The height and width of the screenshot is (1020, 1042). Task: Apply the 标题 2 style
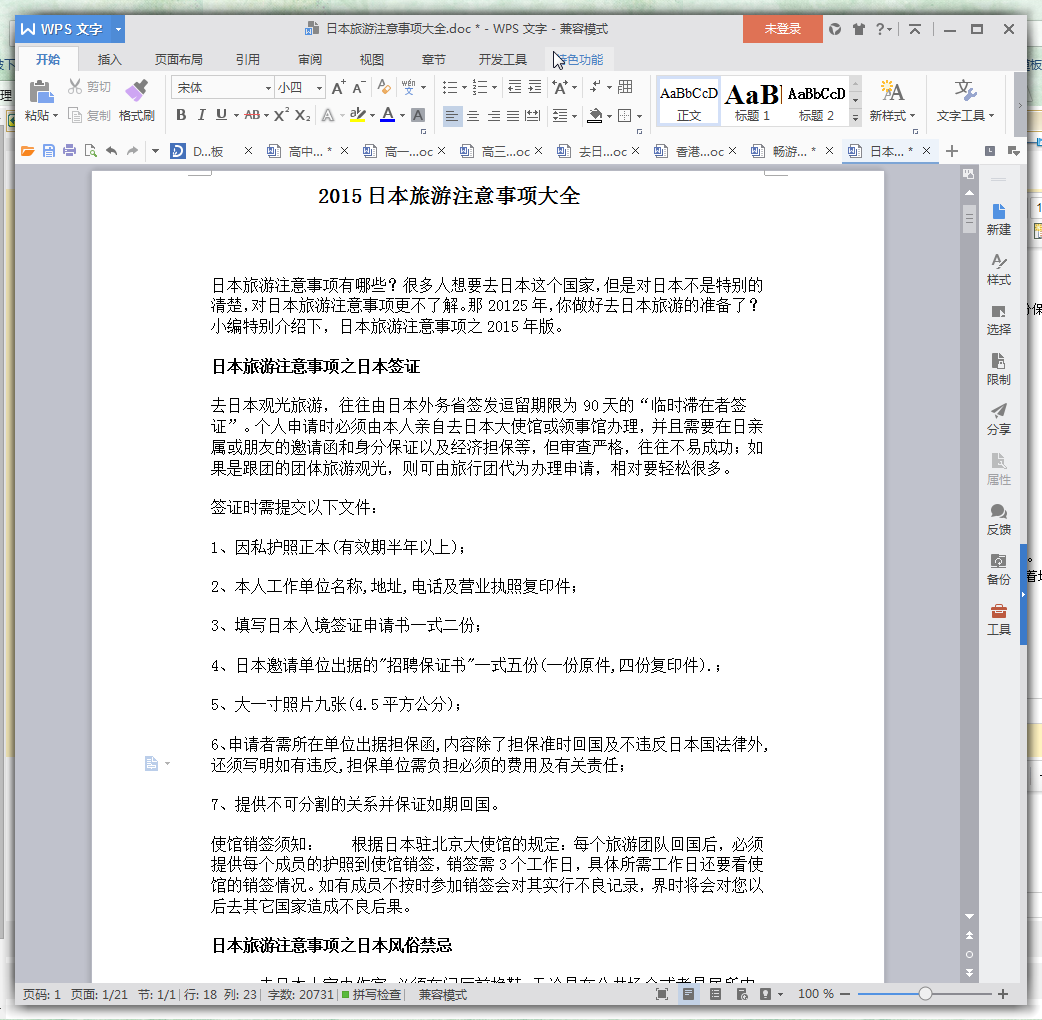click(x=816, y=102)
